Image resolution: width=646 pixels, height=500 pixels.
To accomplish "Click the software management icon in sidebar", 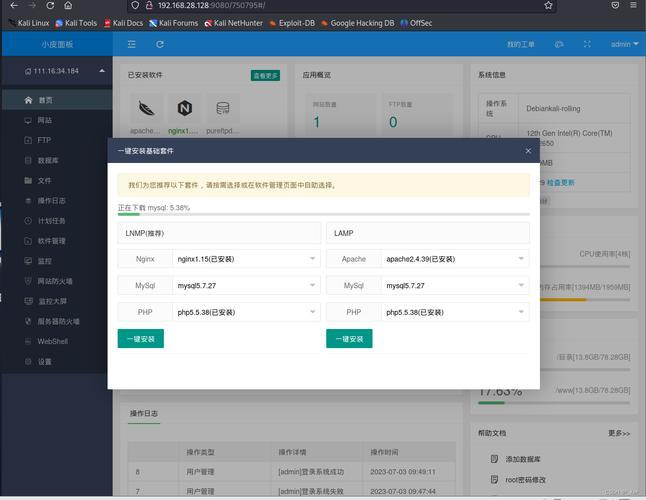I will pyautogui.click(x=28, y=241).
